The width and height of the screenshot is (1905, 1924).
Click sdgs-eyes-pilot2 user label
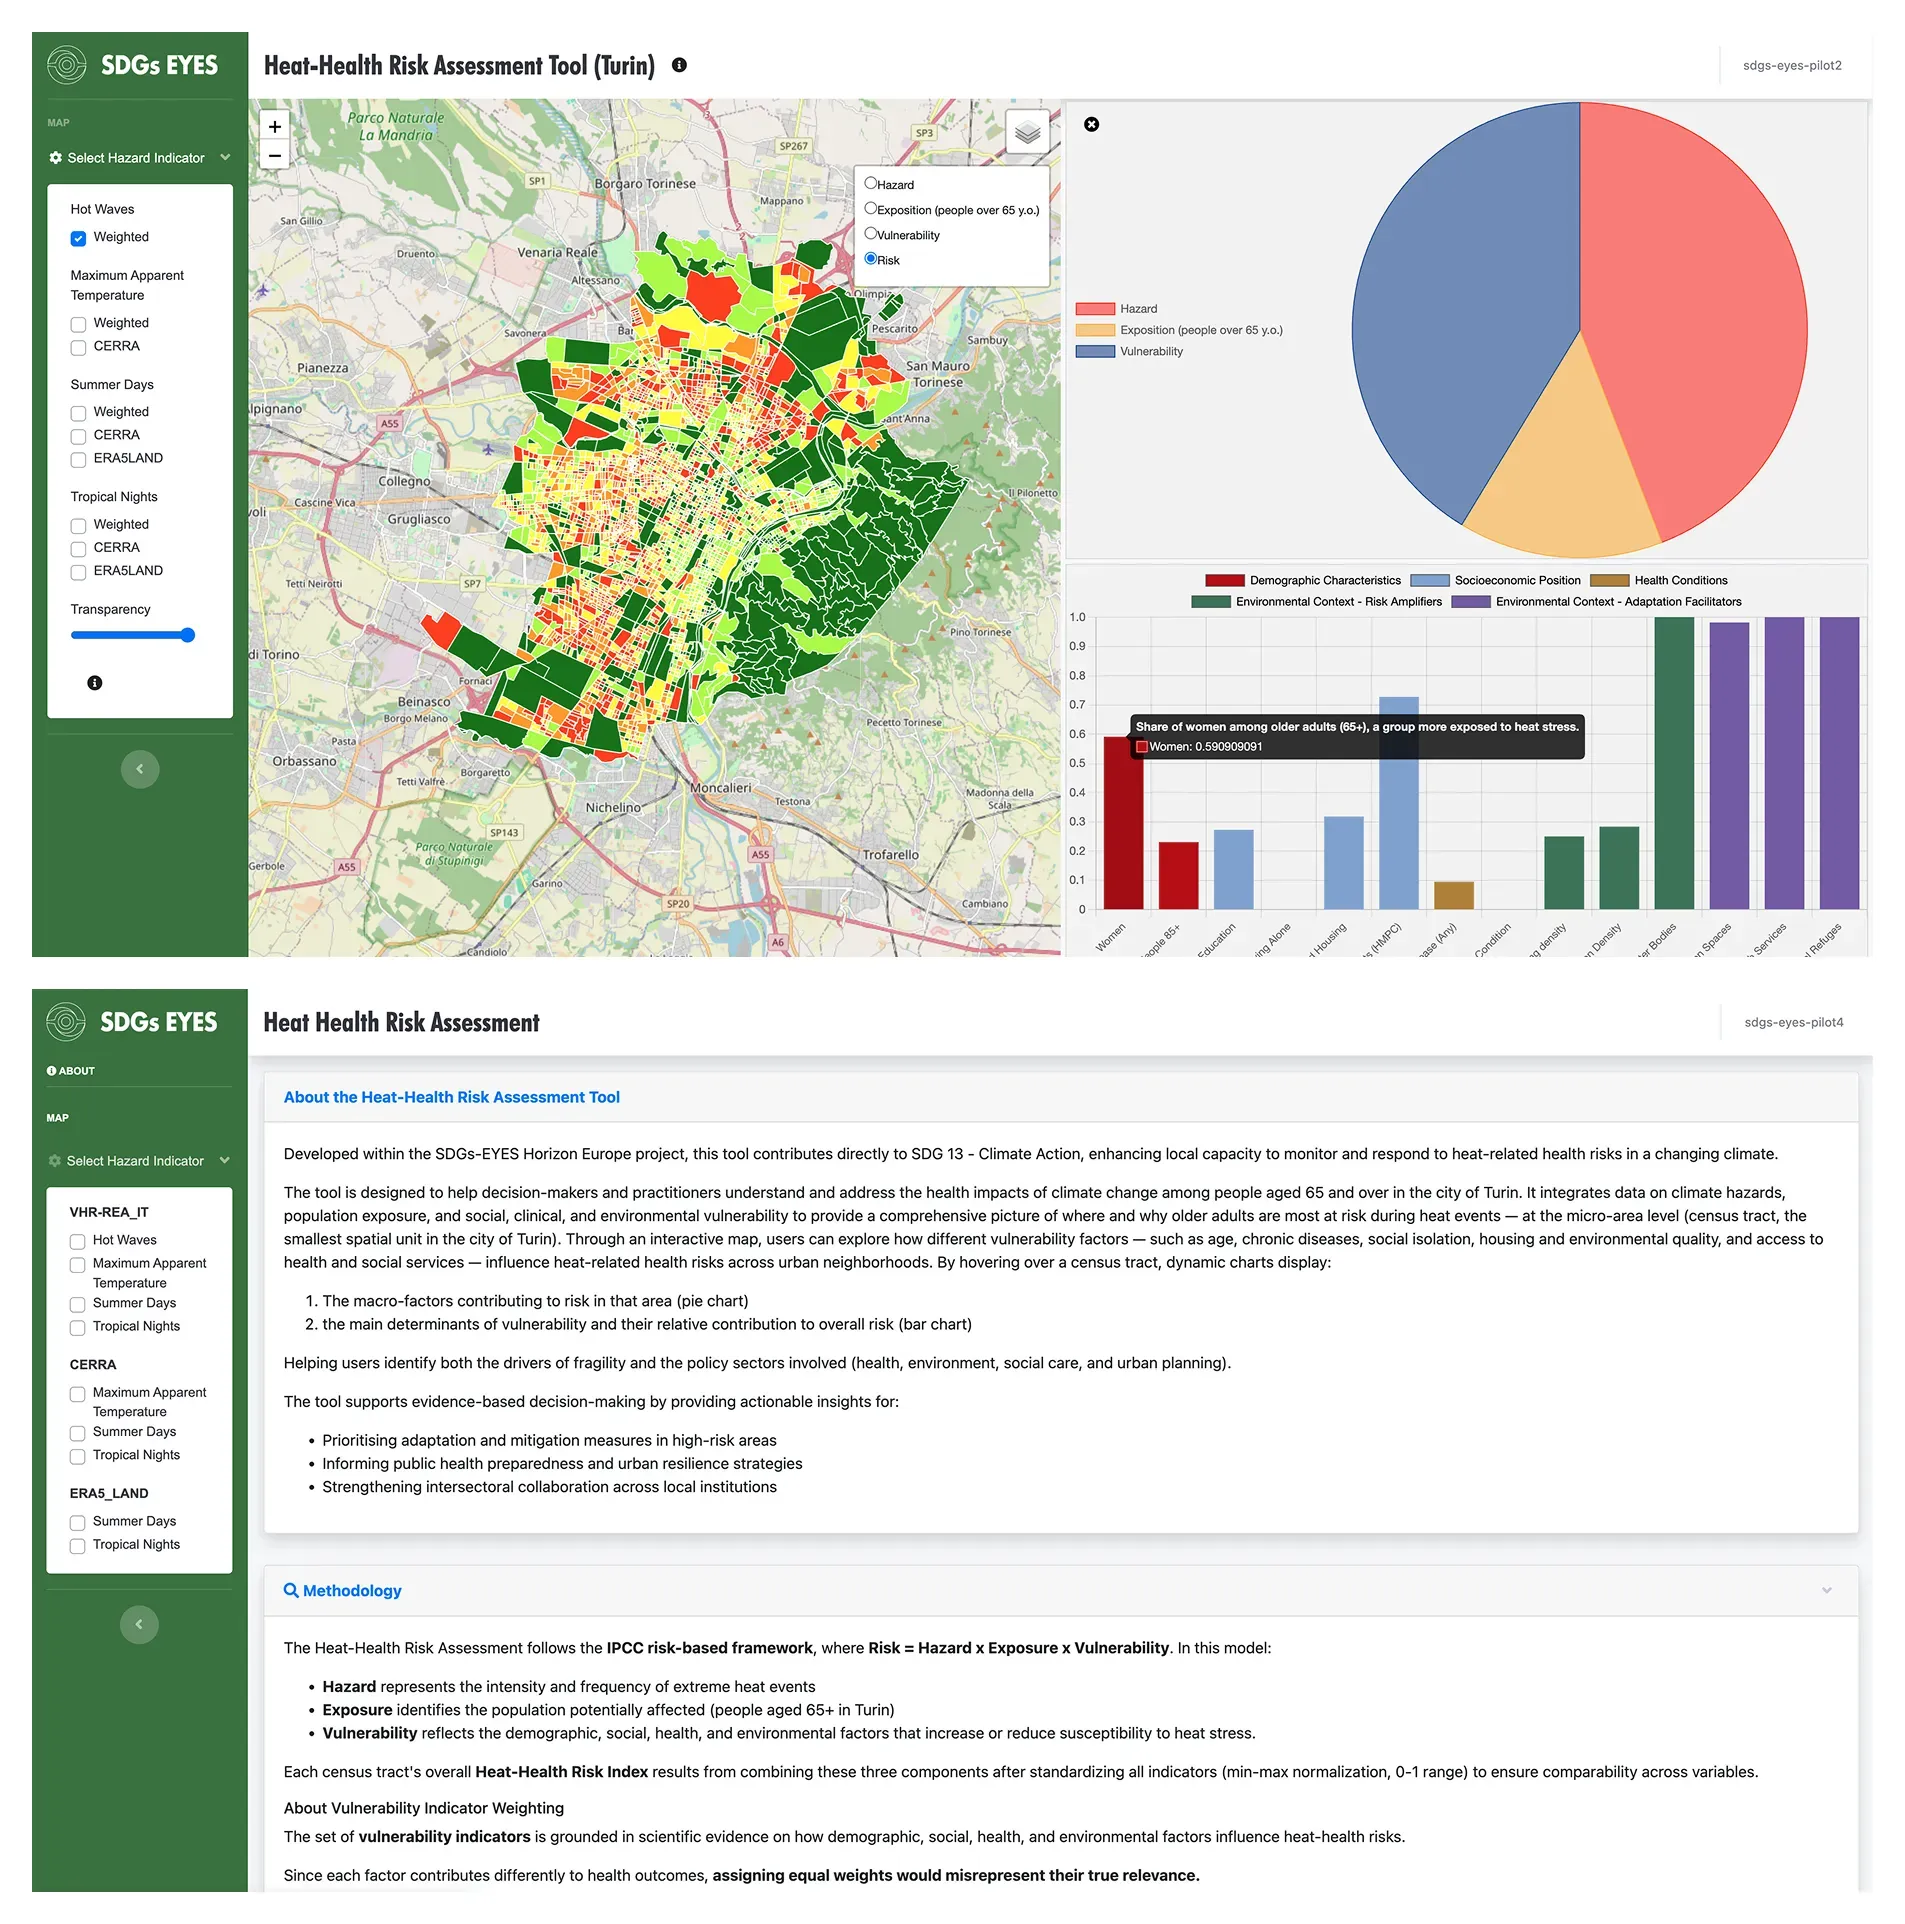tap(1792, 65)
